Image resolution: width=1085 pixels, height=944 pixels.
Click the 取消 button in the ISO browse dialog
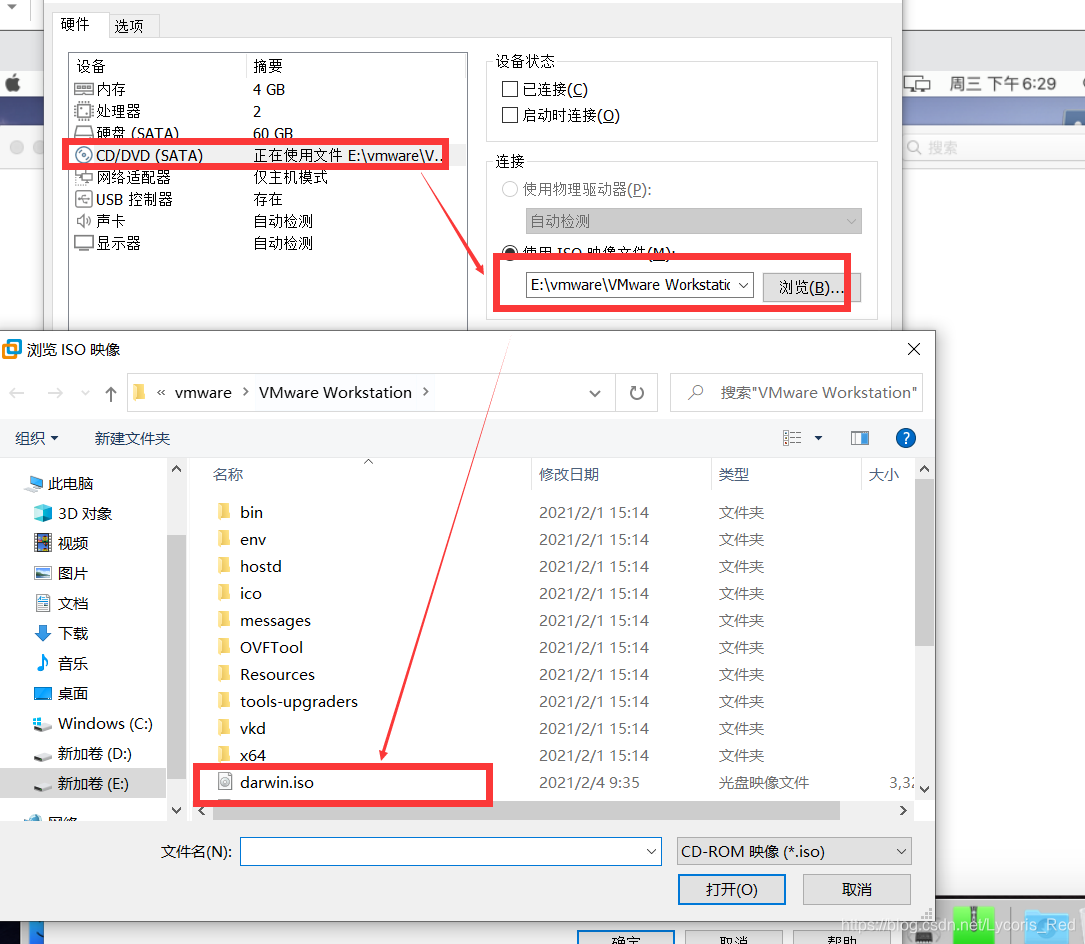click(x=857, y=889)
